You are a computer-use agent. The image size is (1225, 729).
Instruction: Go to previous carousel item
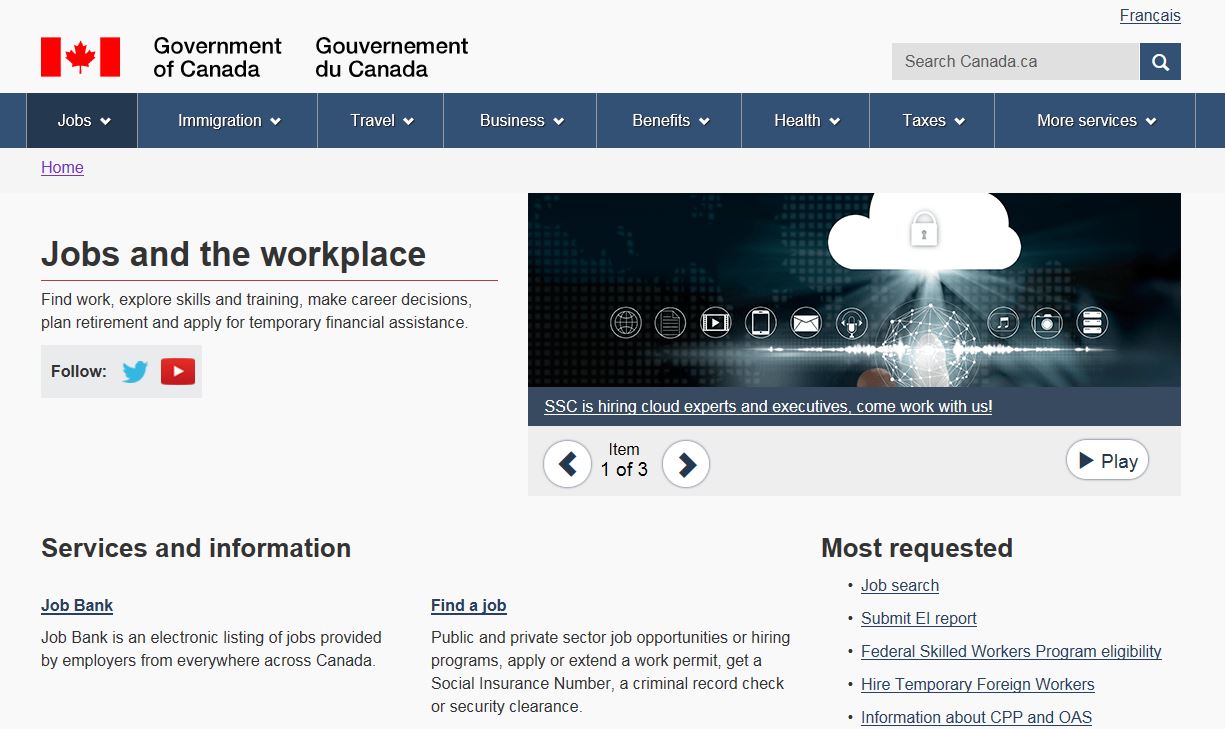567,464
